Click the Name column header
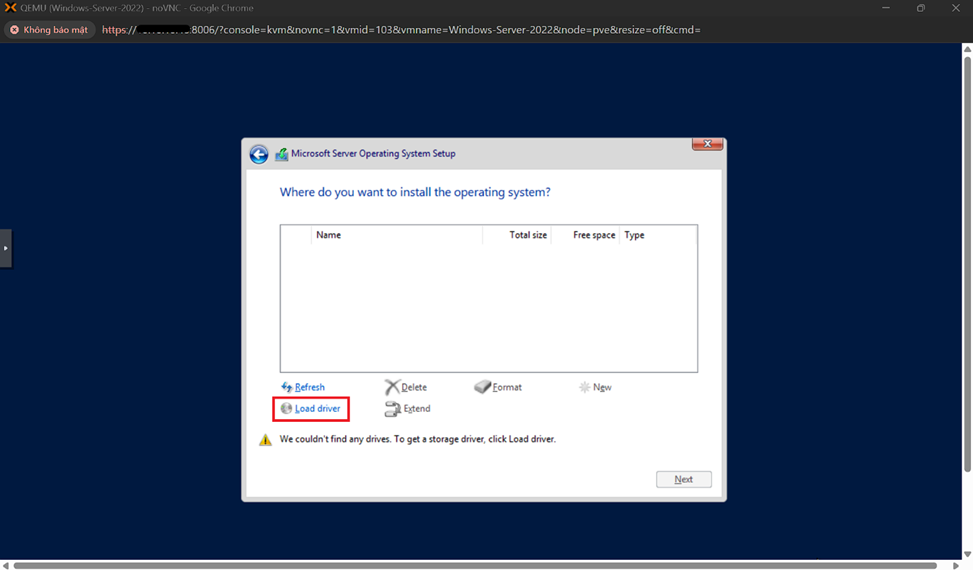The width and height of the screenshot is (973, 570). 328,235
